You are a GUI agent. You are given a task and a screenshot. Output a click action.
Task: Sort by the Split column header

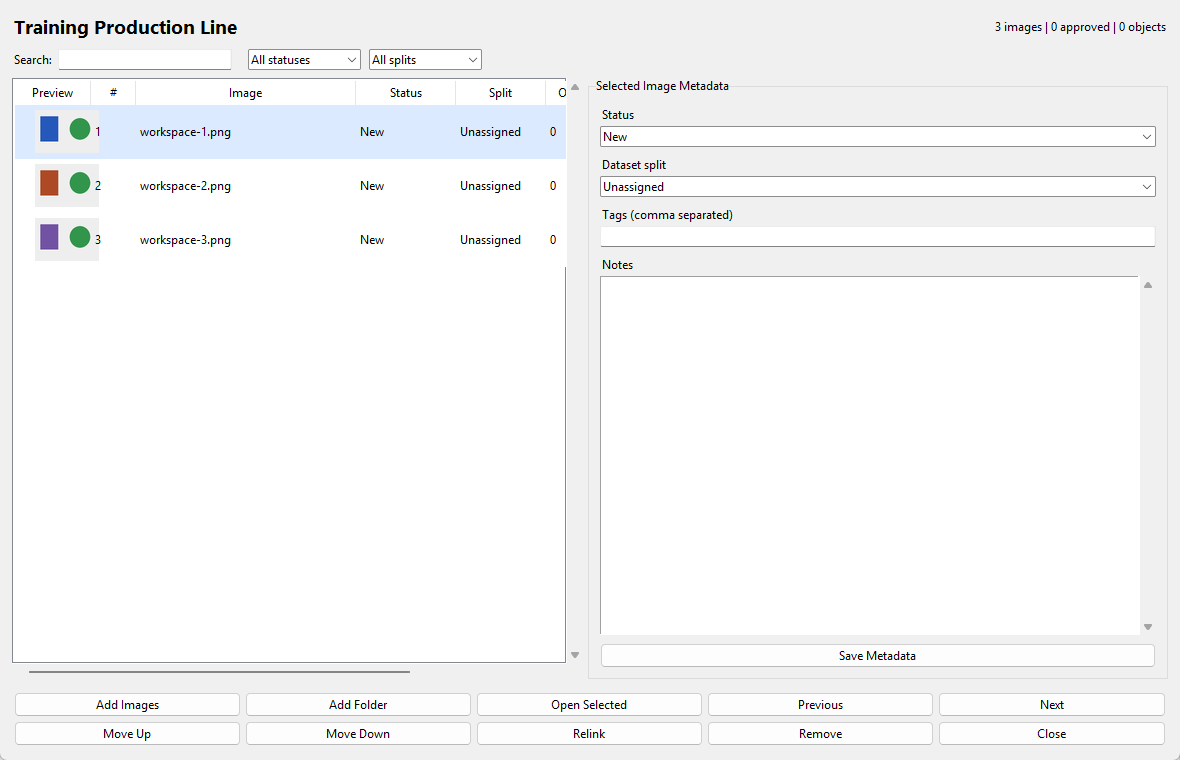[x=500, y=93]
